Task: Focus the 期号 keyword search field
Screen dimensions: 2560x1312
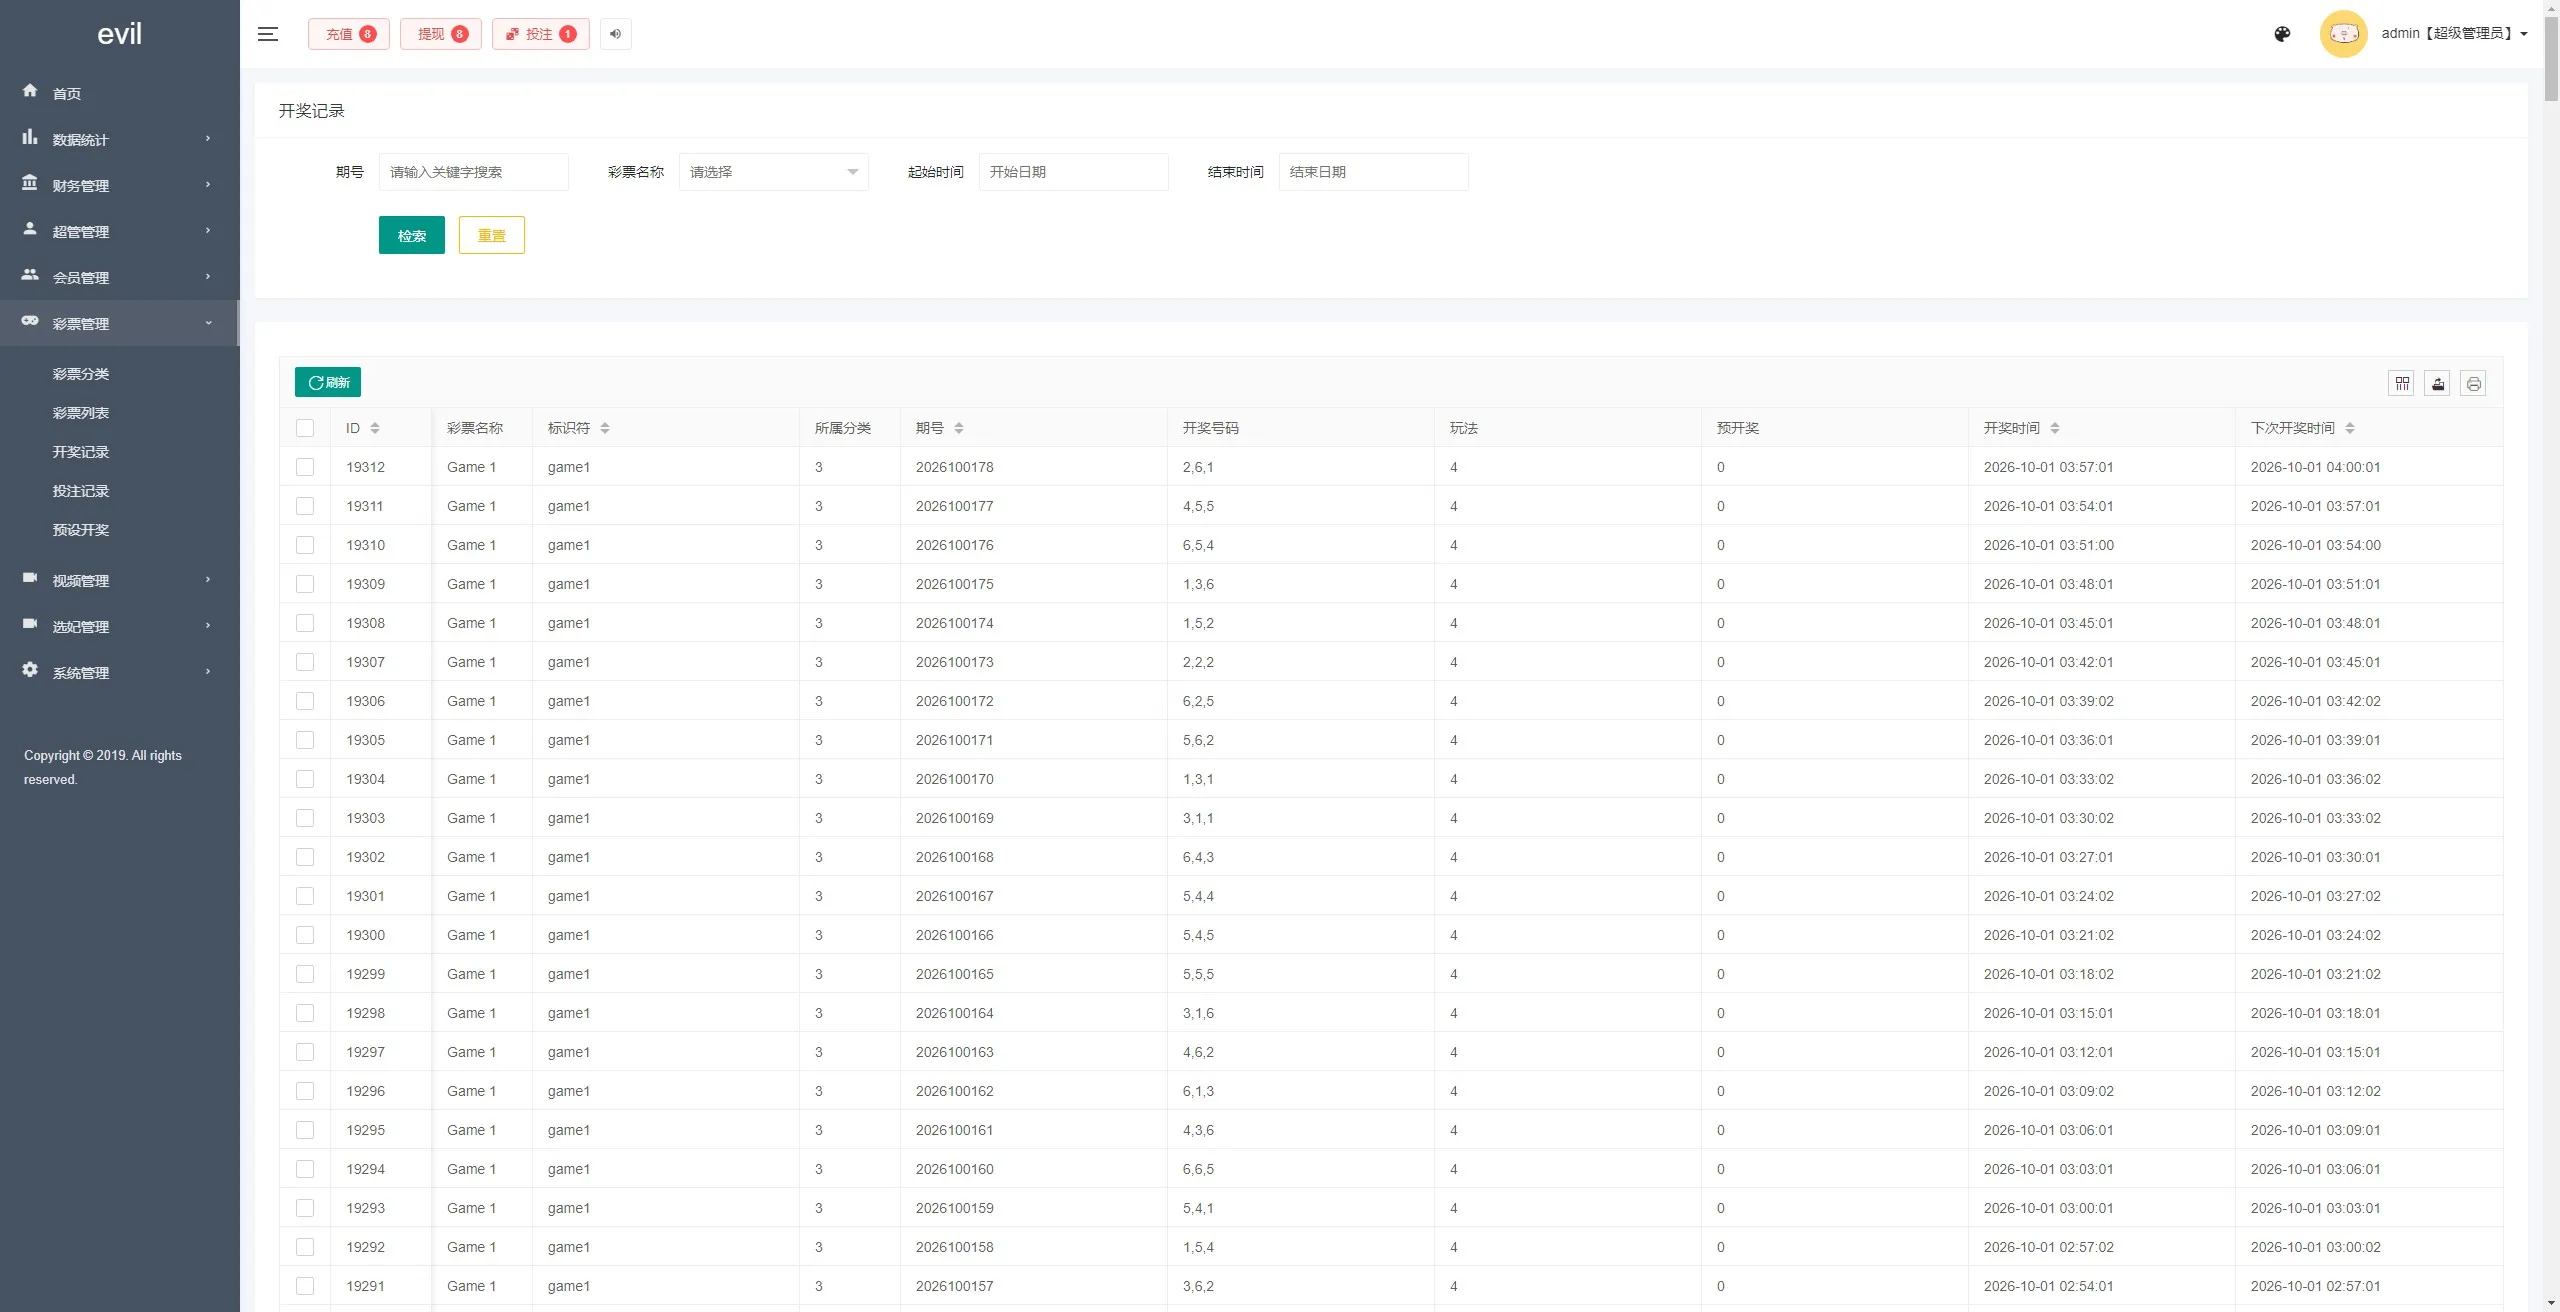Action: click(474, 172)
